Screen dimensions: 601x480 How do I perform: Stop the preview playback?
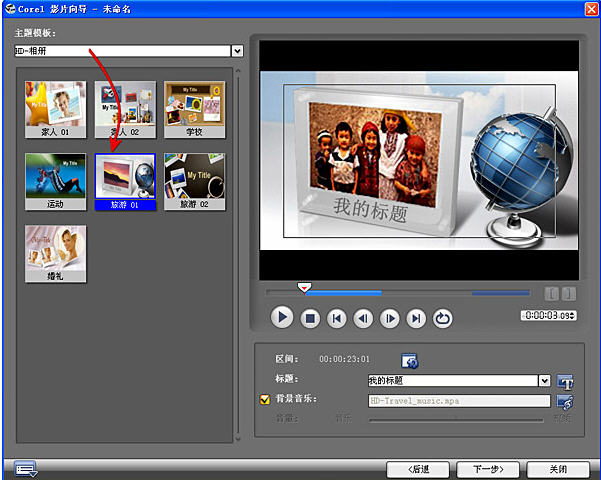coord(310,318)
